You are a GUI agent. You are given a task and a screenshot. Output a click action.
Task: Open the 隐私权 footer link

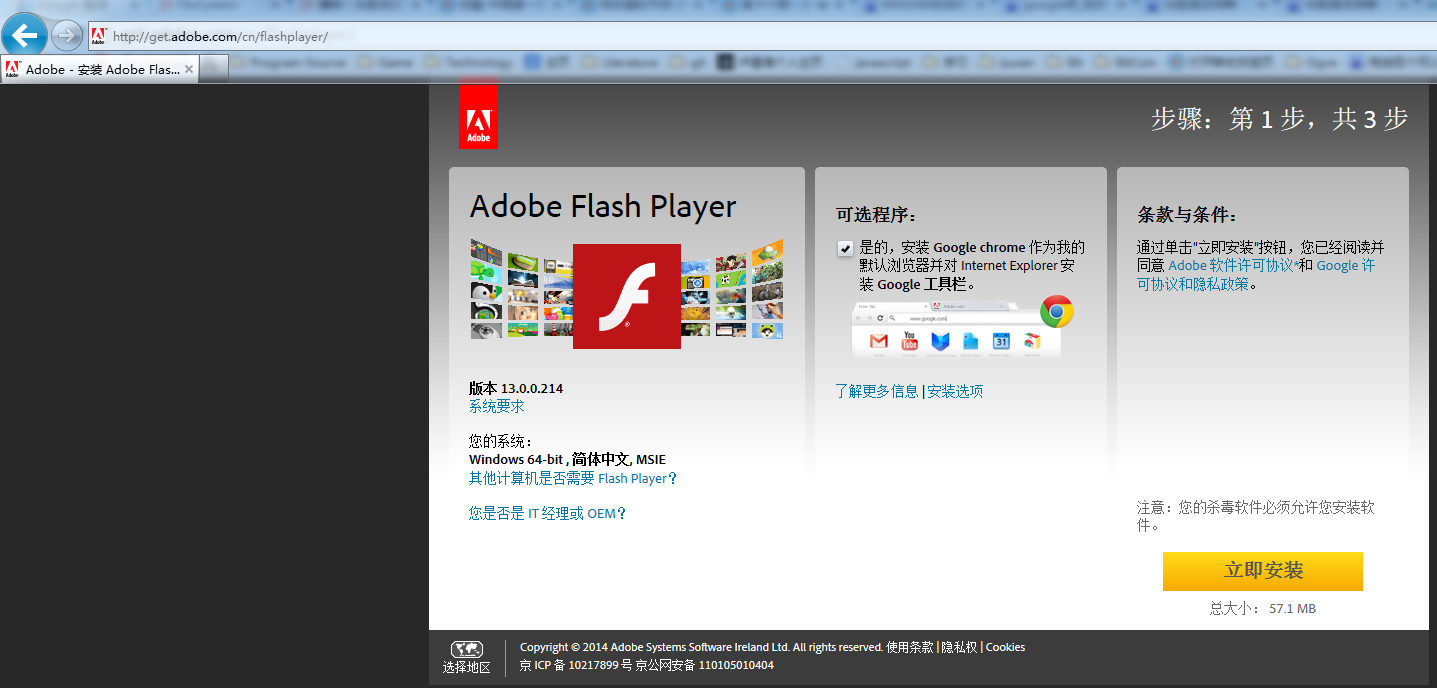click(959, 647)
